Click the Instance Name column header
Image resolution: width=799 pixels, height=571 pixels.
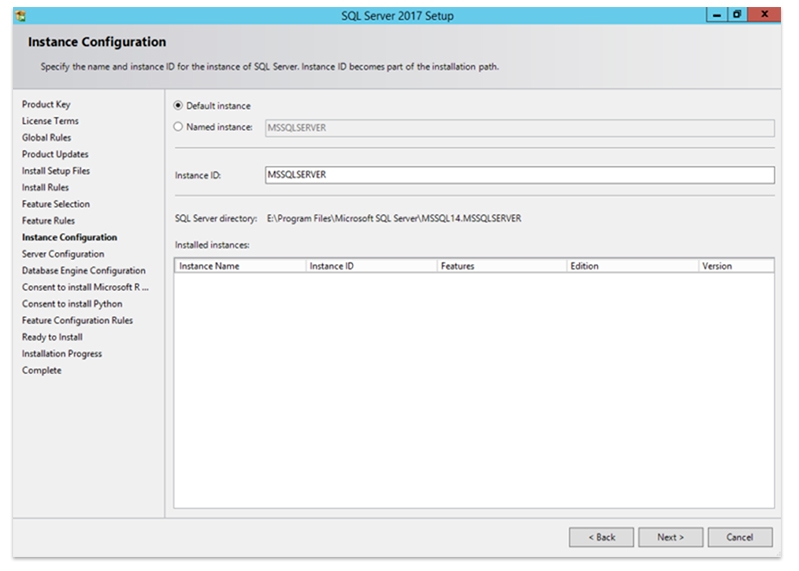coord(240,266)
